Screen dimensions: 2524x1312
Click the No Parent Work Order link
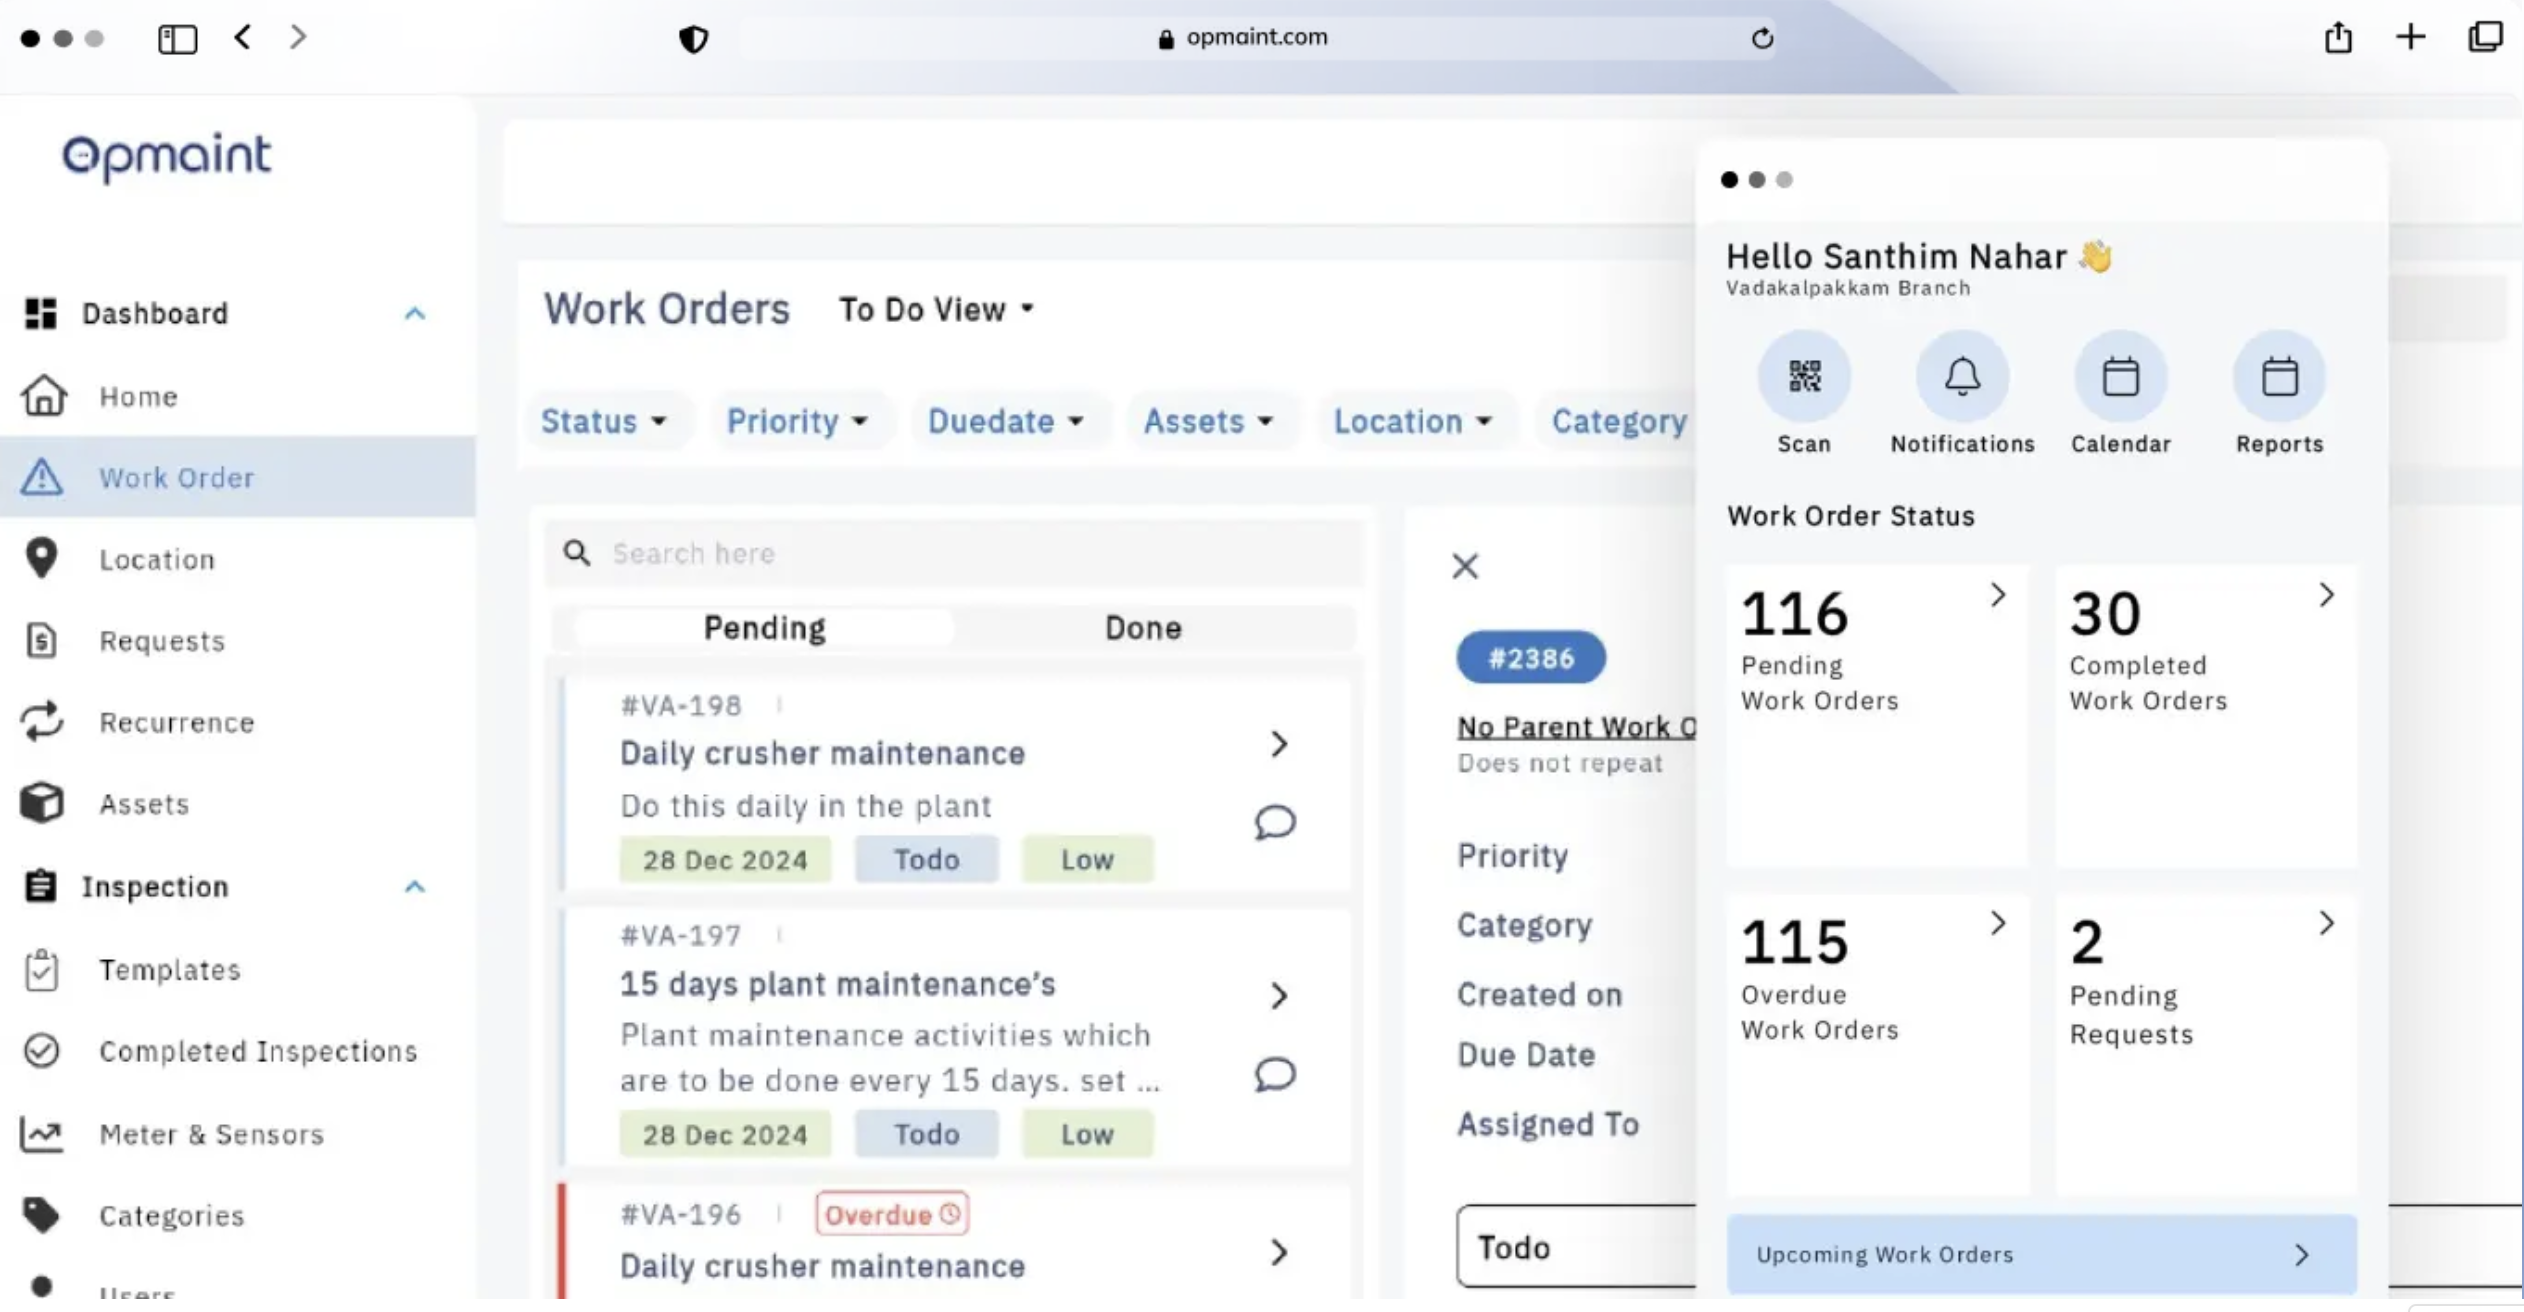click(1576, 727)
